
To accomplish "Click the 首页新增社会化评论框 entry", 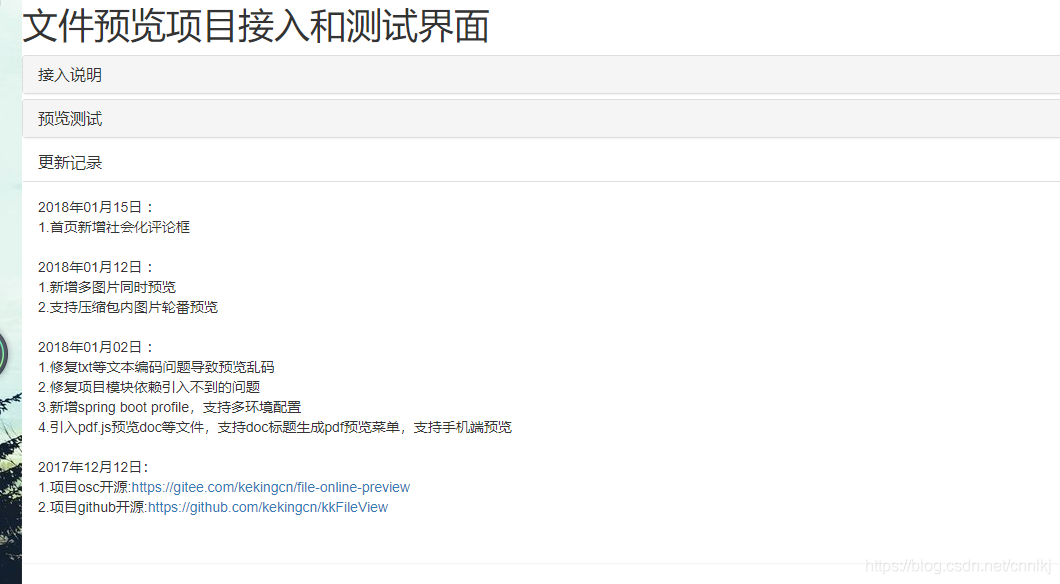I will (114, 227).
